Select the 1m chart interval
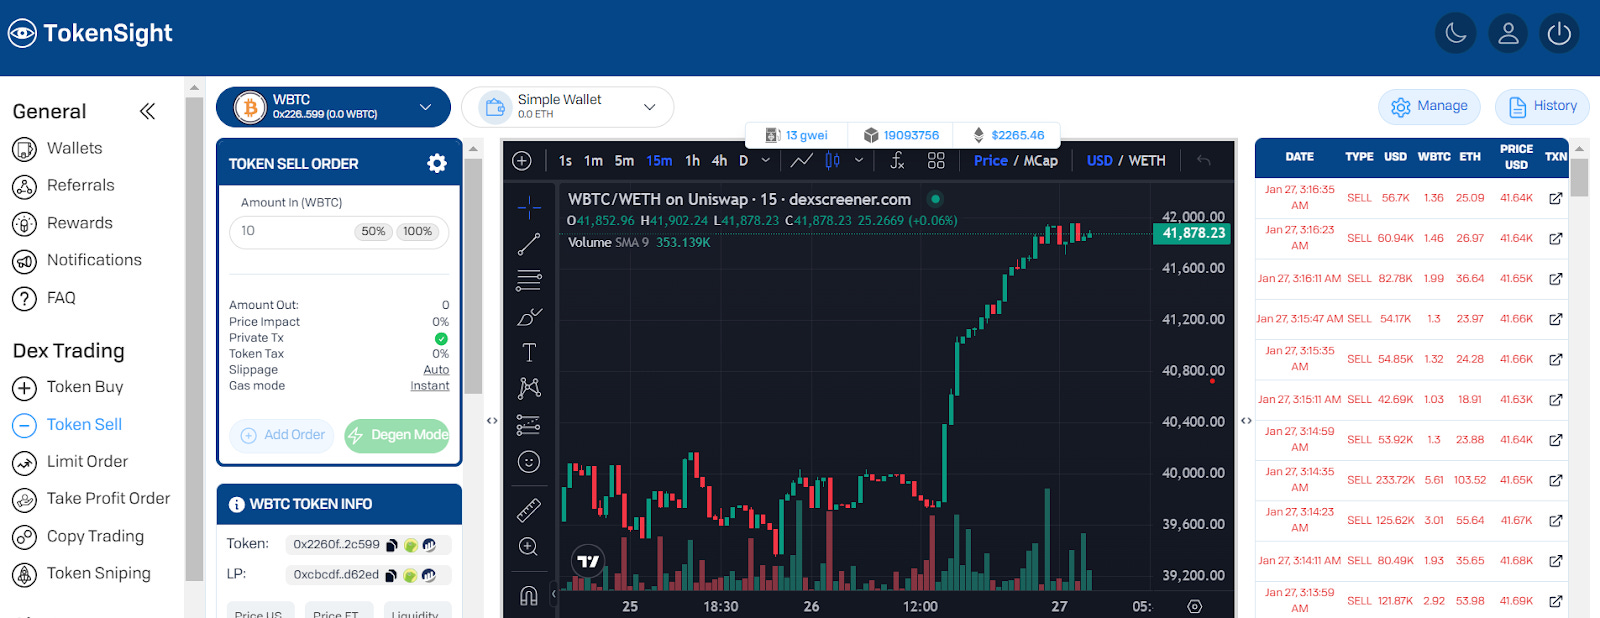1600x618 pixels. pyautogui.click(x=593, y=160)
